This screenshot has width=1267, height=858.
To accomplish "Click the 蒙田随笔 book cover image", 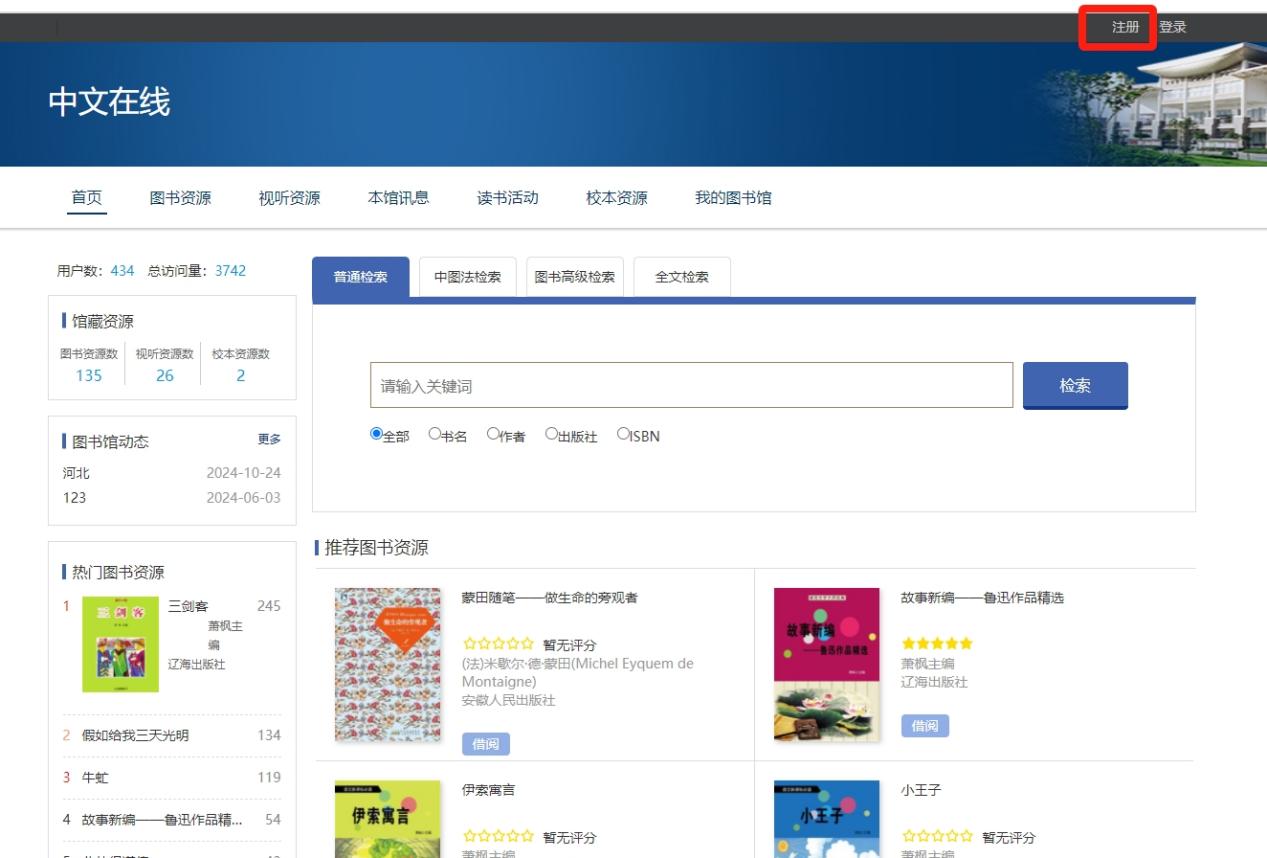I will (387, 664).
